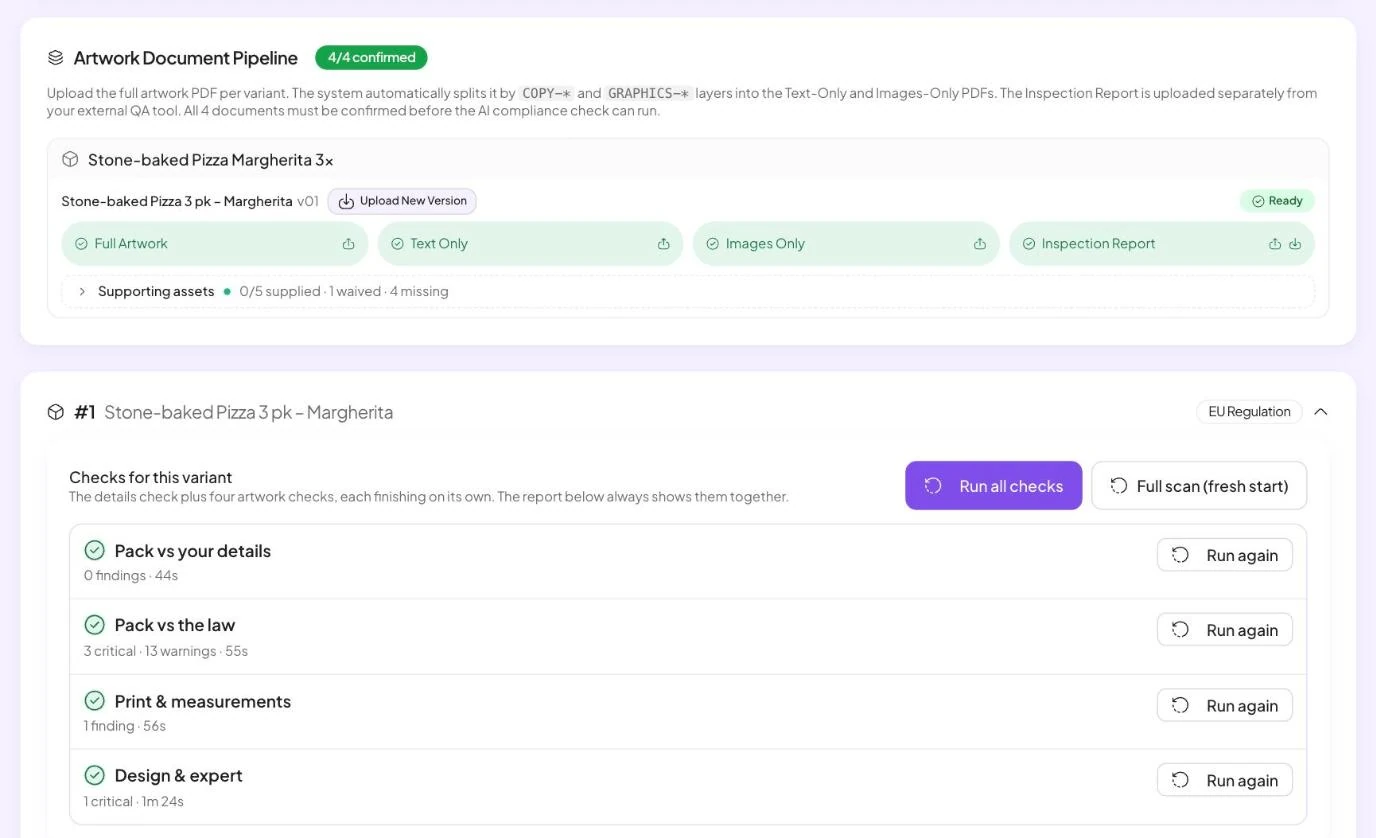Click the check icon on Inspection Report chip

click(x=1029, y=244)
